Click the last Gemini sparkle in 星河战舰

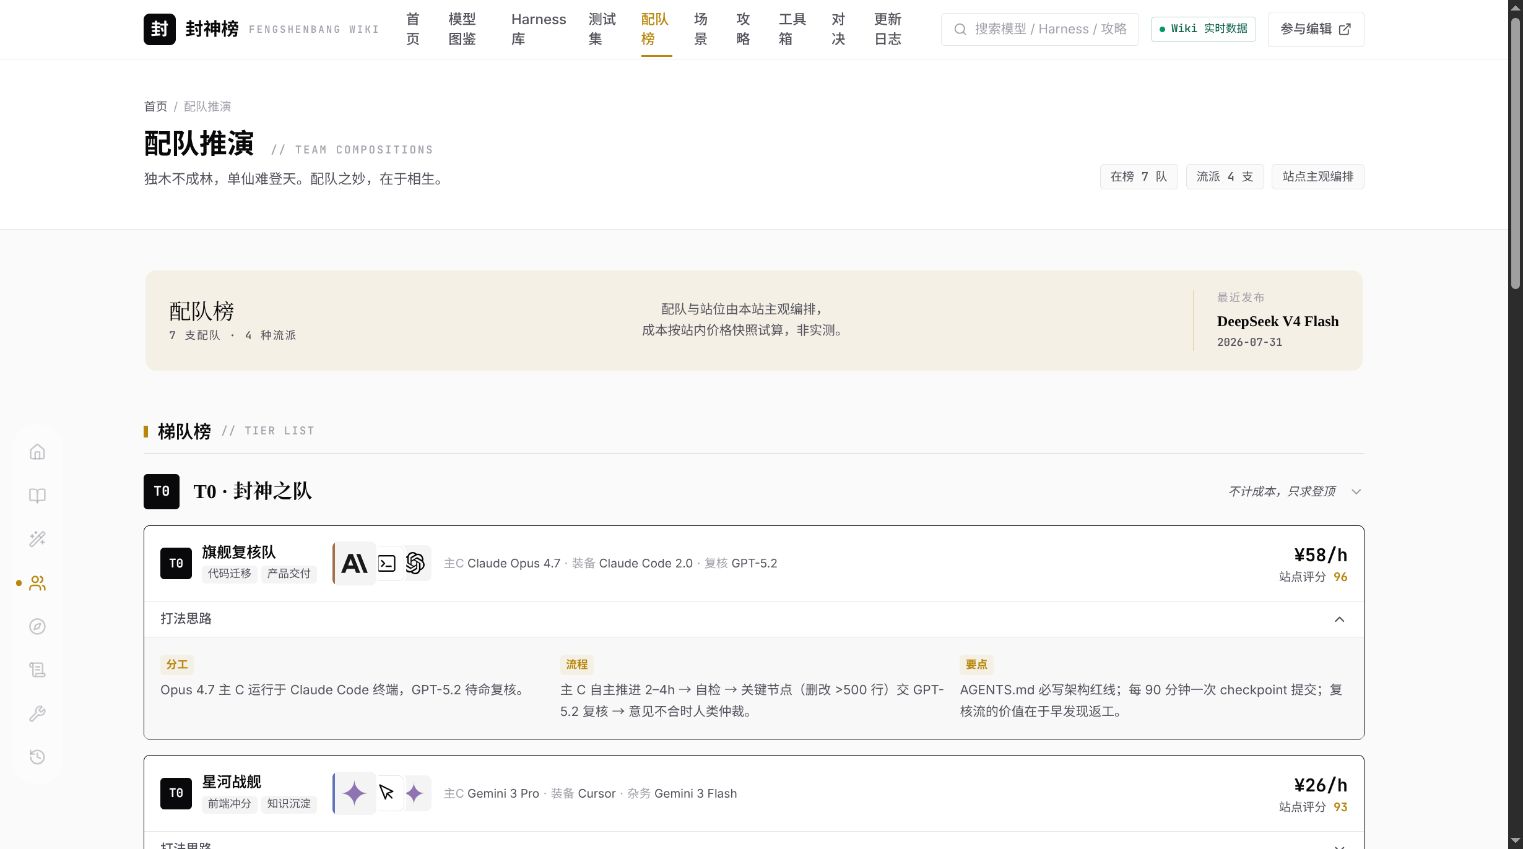[415, 794]
